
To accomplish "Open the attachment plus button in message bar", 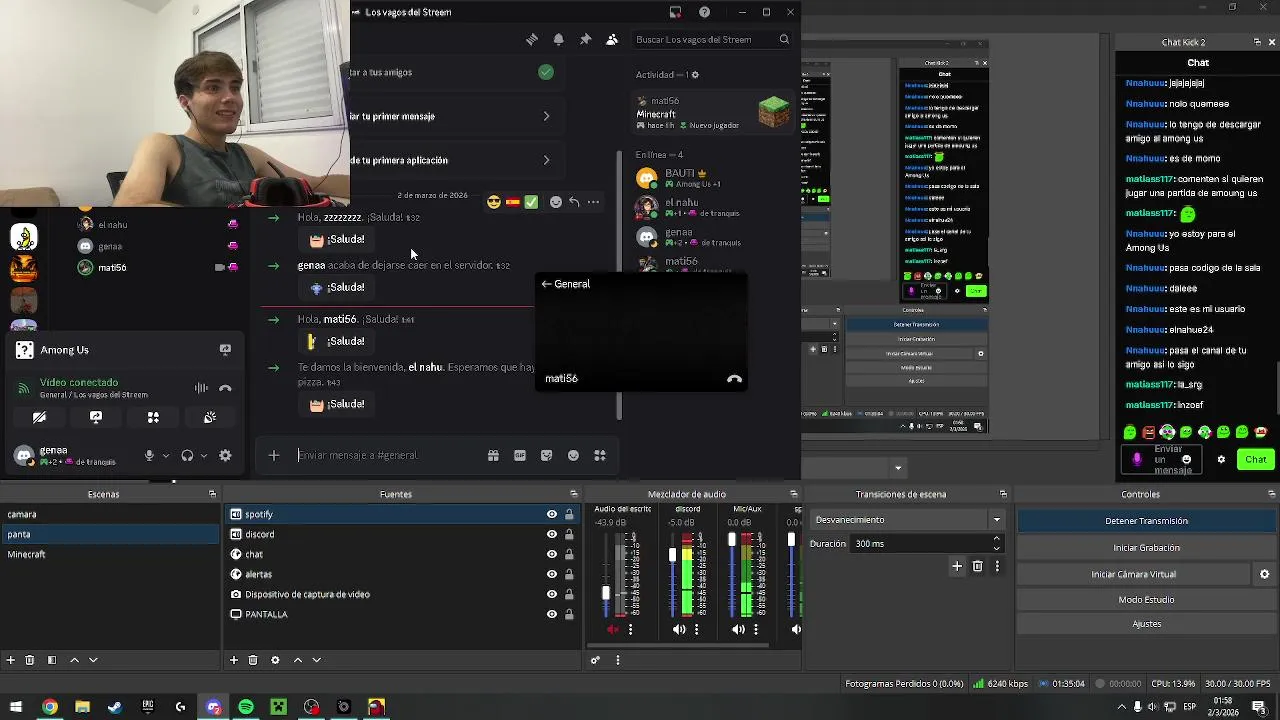I will pos(274,455).
